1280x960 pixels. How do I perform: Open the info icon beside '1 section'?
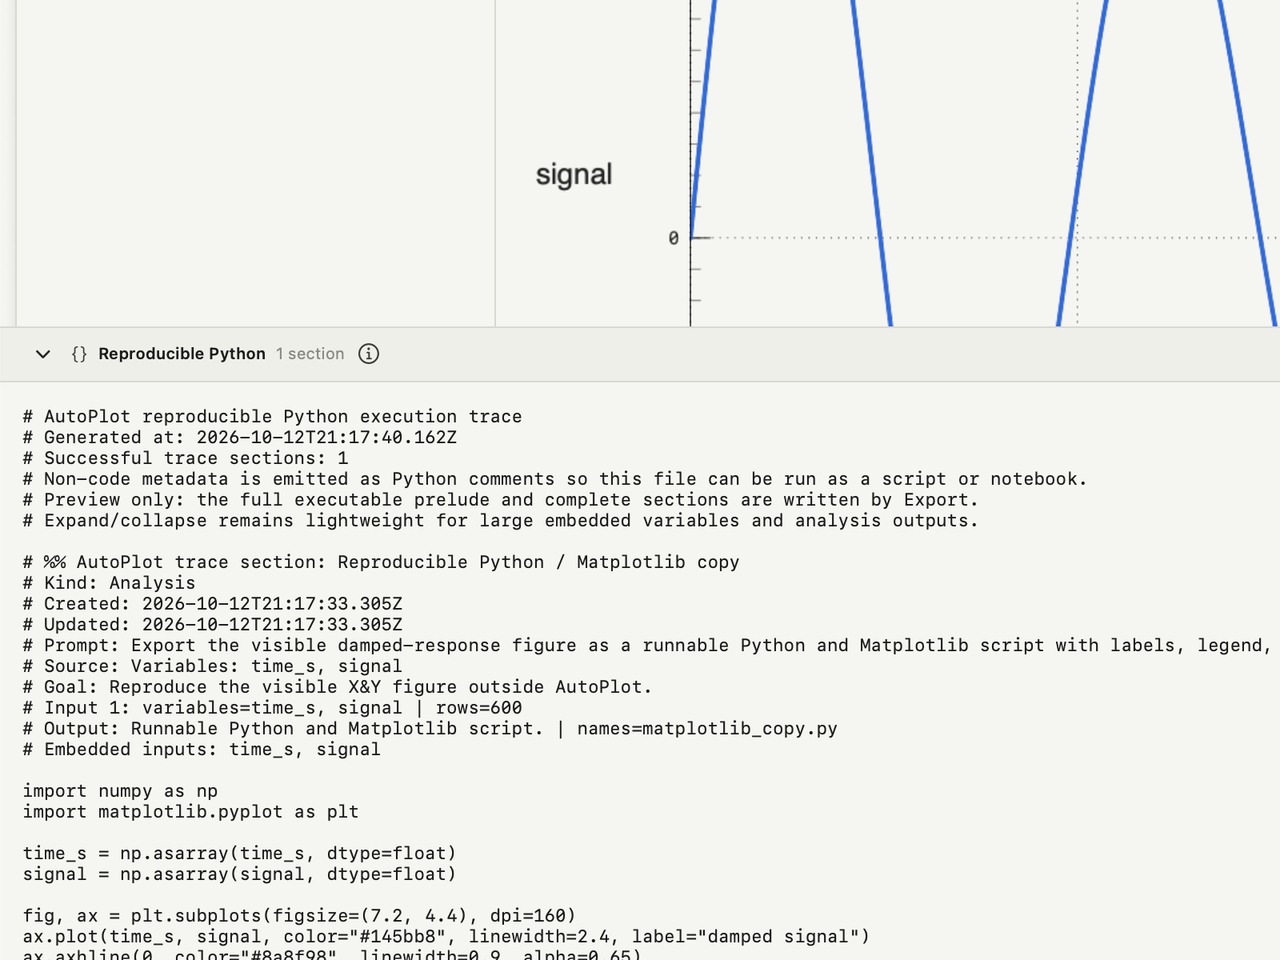point(369,354)
